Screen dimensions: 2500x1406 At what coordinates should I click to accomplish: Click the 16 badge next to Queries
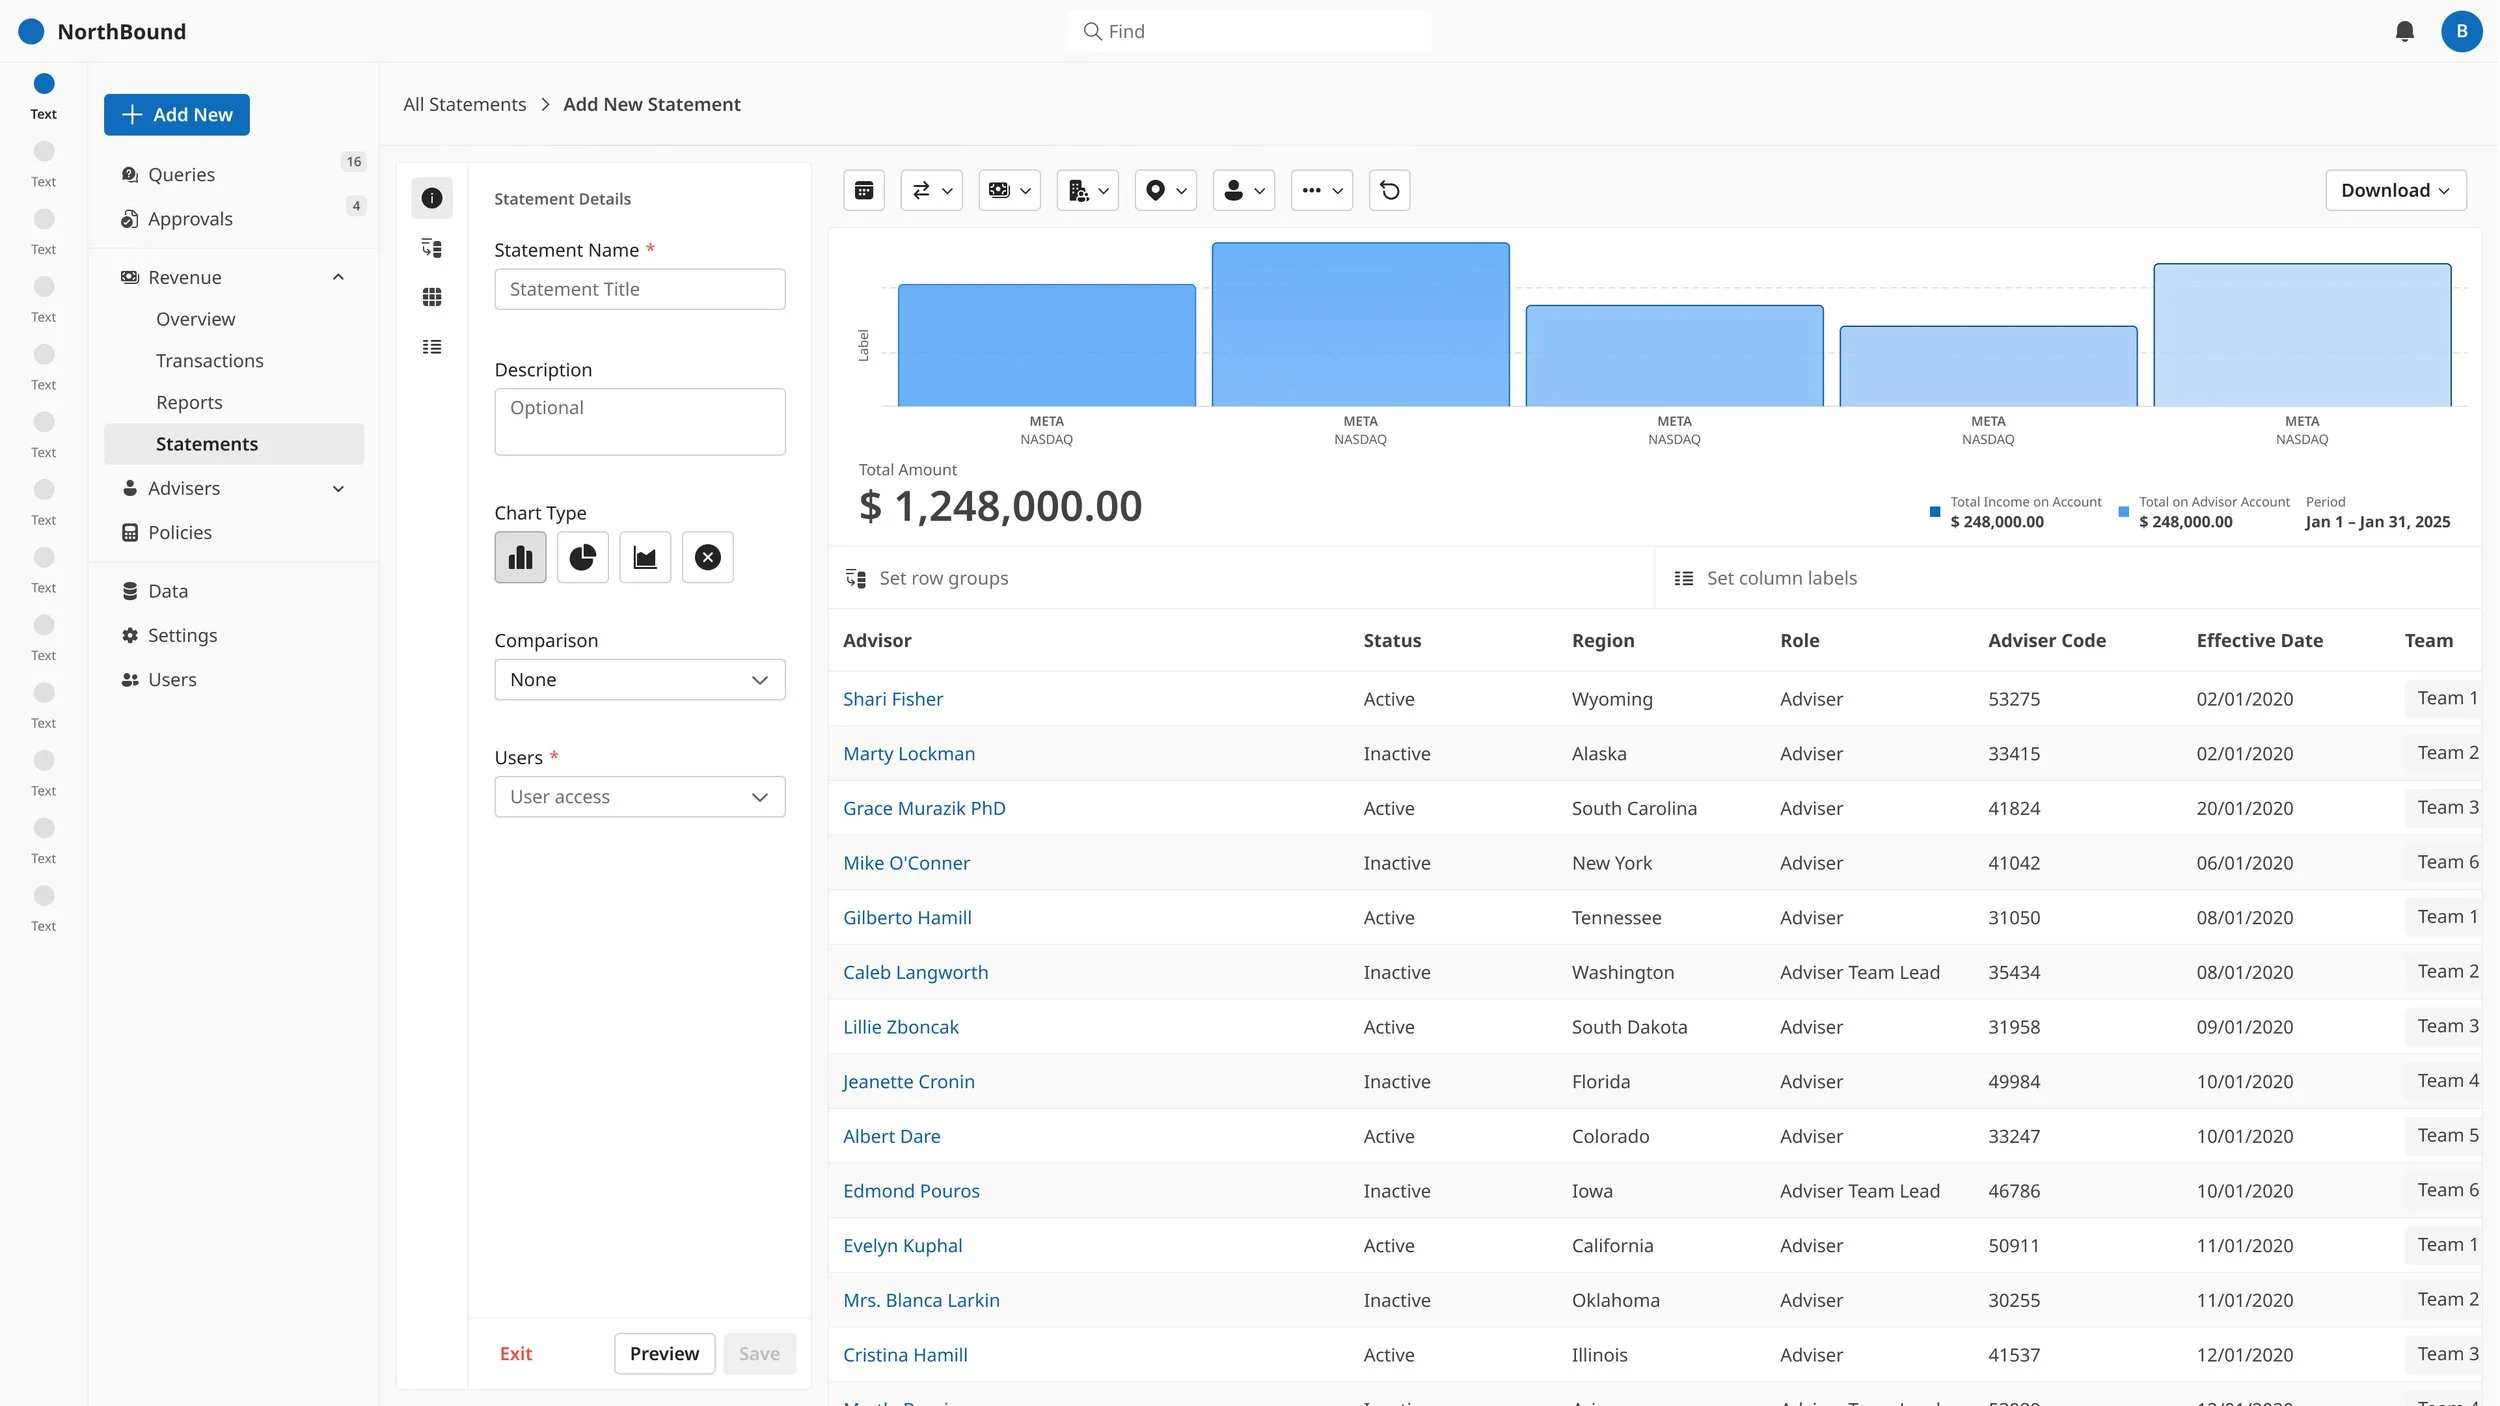353,161
